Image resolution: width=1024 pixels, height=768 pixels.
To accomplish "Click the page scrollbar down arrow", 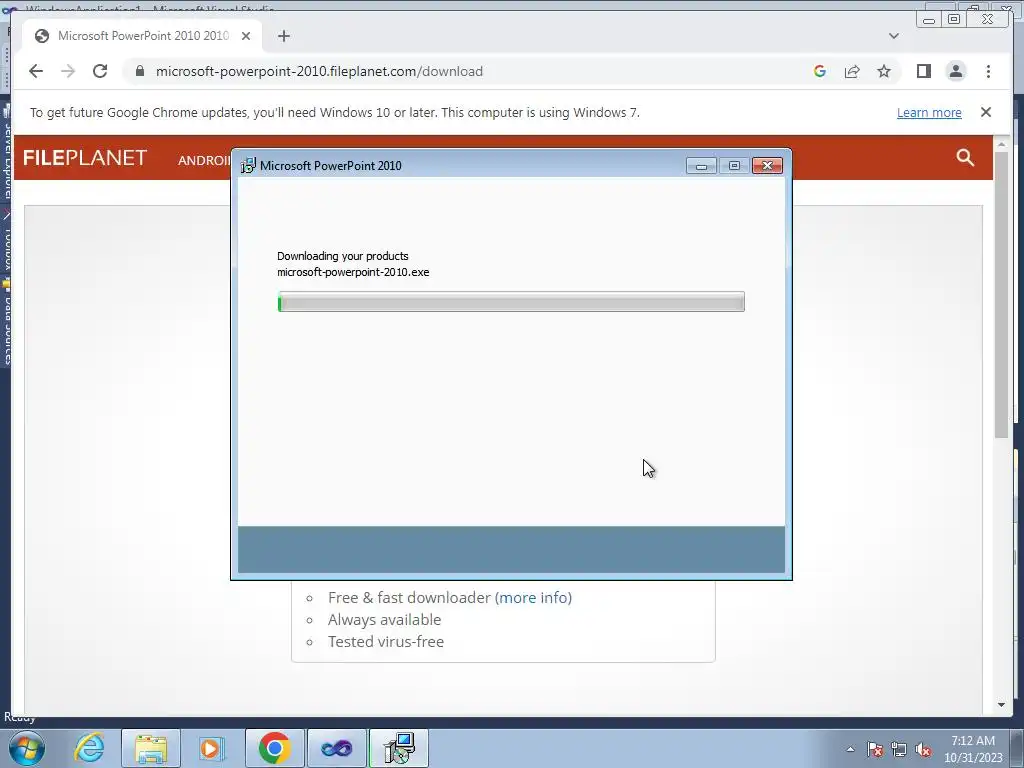I will (x=1002, y=705).
